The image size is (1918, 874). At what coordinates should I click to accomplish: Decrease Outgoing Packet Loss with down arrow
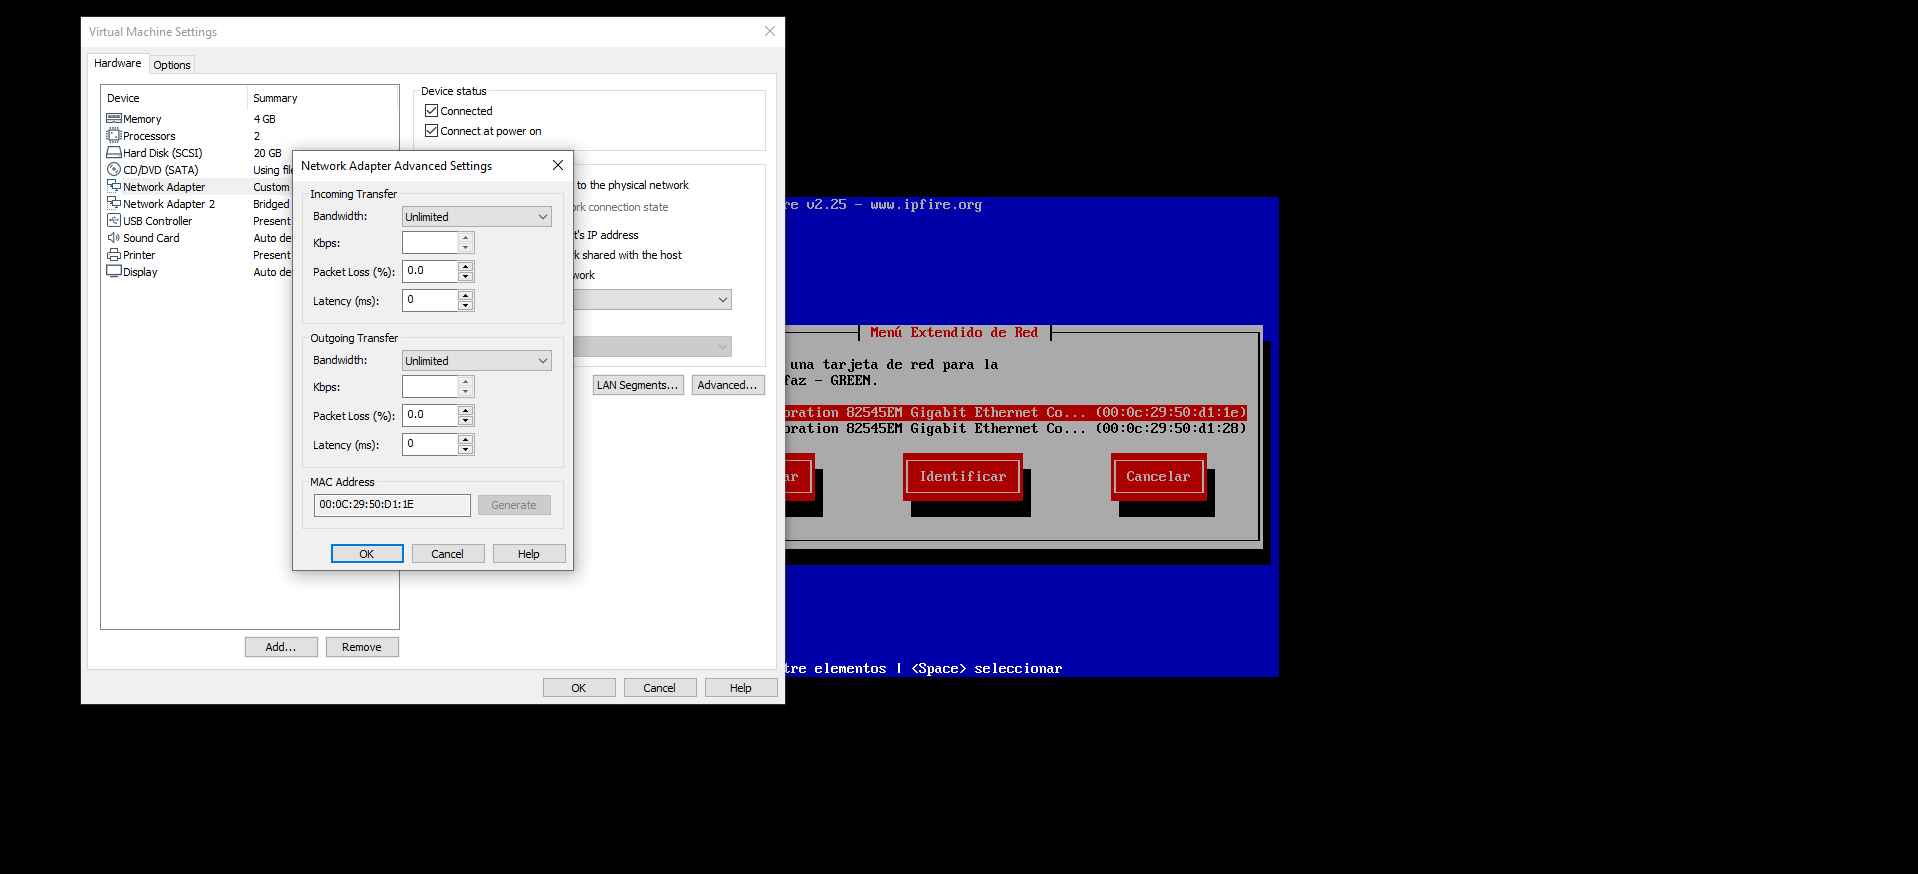466,420
